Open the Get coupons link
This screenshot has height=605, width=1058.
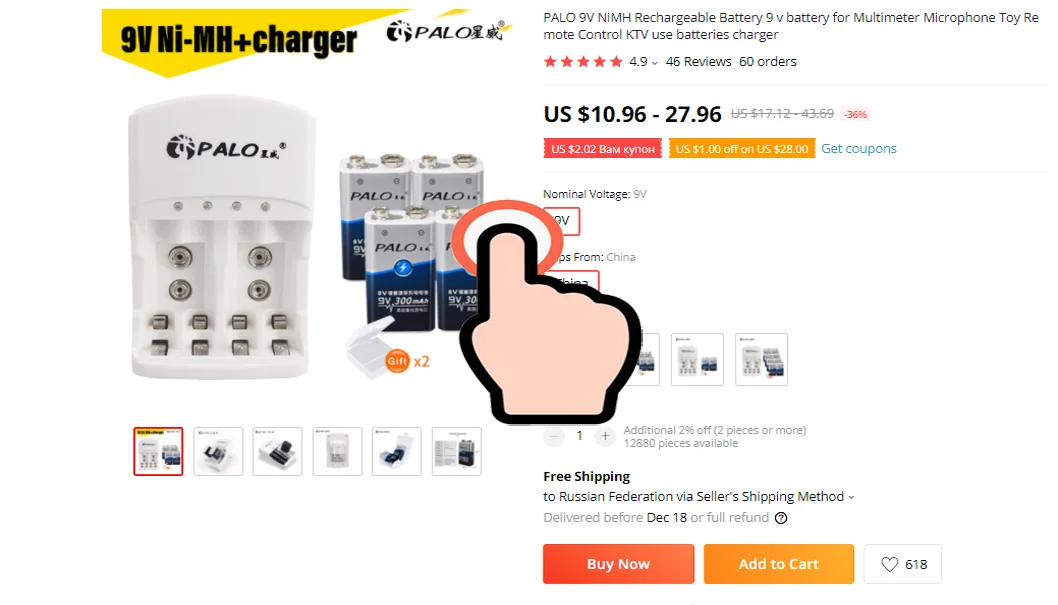[x=858, y=148]
